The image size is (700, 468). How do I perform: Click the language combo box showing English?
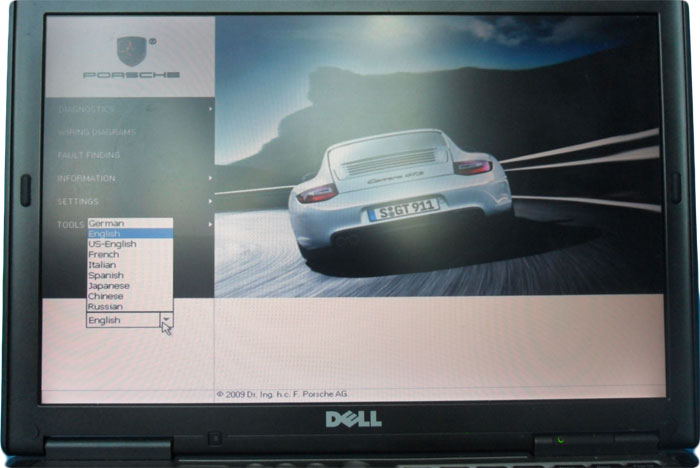[129, 320]
